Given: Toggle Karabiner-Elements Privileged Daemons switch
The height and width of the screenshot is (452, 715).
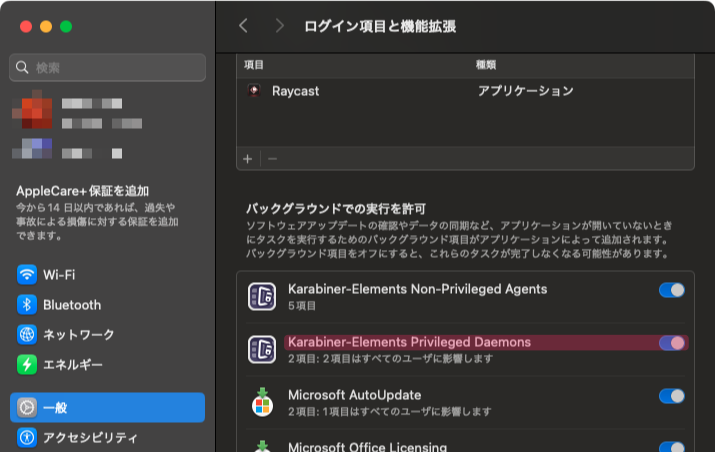Looking at the screenshot, I should coord(672,343).
